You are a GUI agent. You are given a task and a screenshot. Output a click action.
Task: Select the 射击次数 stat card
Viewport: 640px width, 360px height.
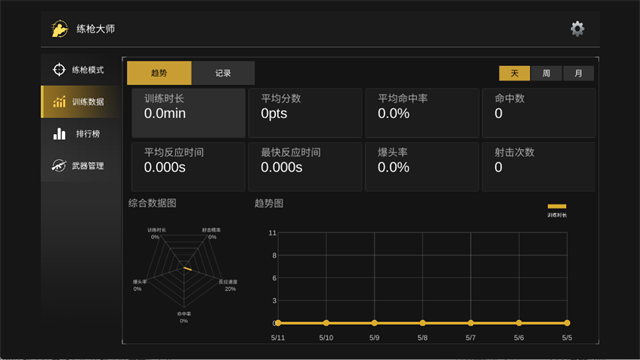[x=539, y=167]
